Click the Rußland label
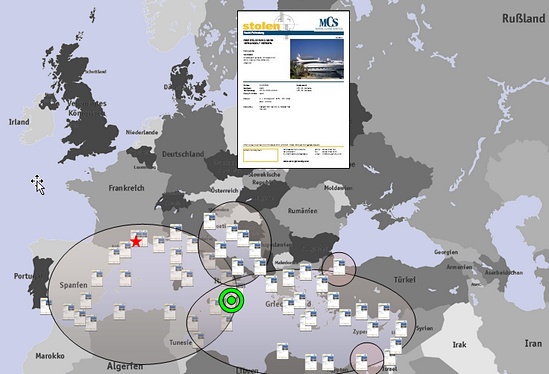Screen dimensions: 549x374 [524, 18]
